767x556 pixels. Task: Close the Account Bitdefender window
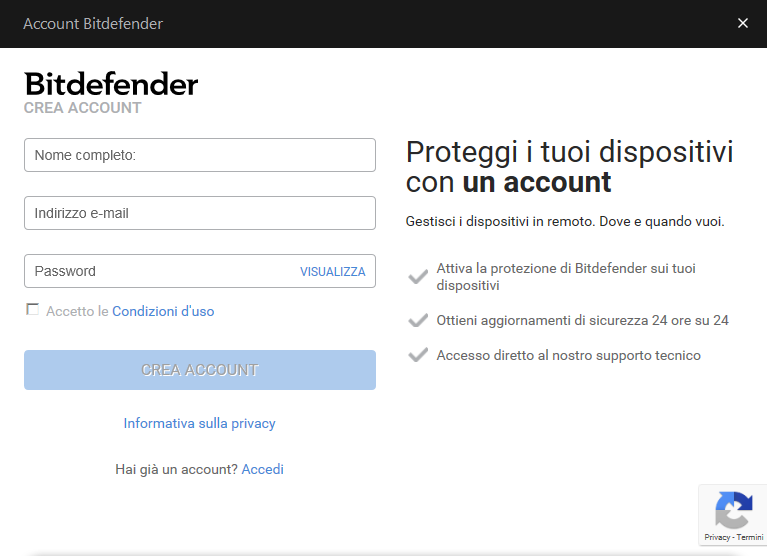742,23
